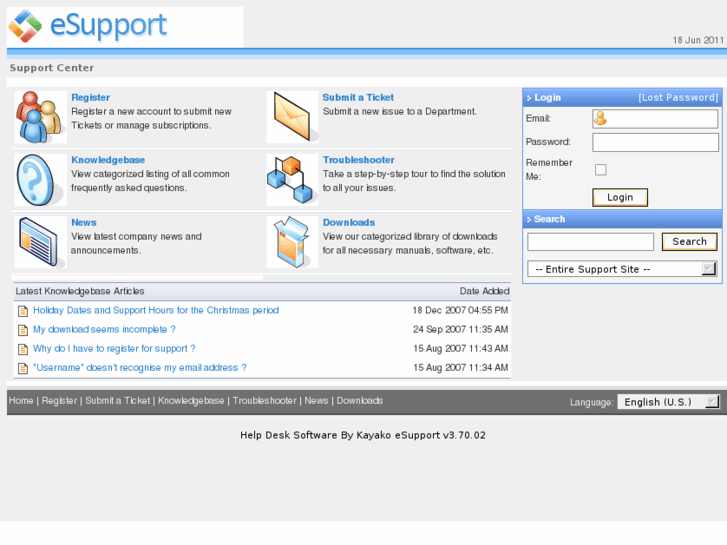Open Submit a Ticket in footer menu

[x=118, y=401]
